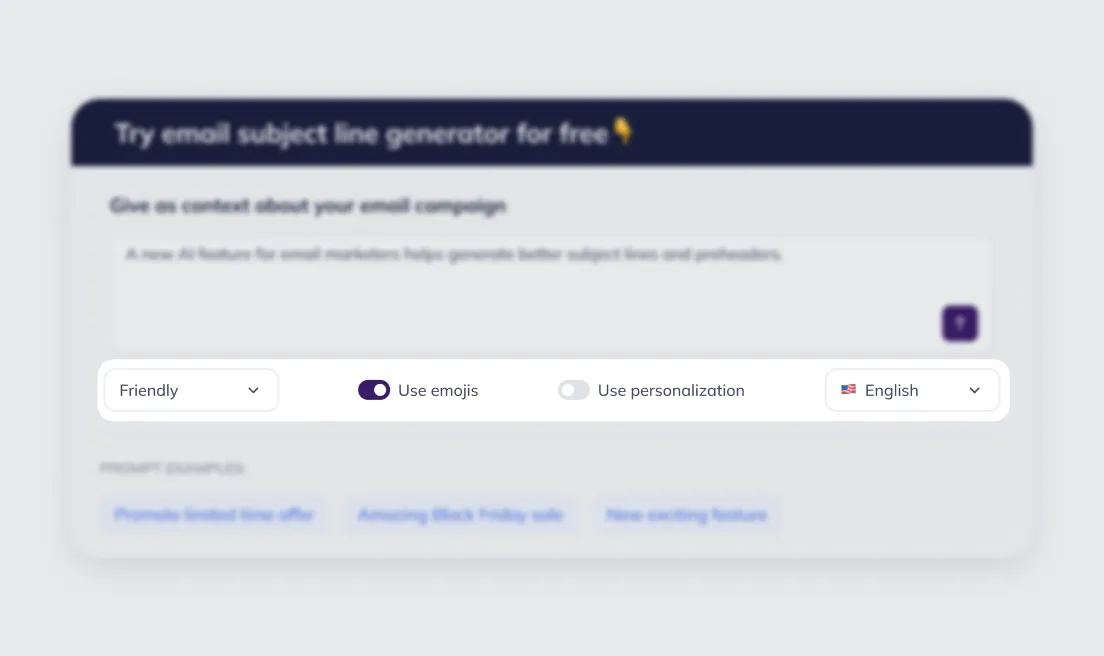Click the pointing-down hand emoji in header

pos(623,132)
